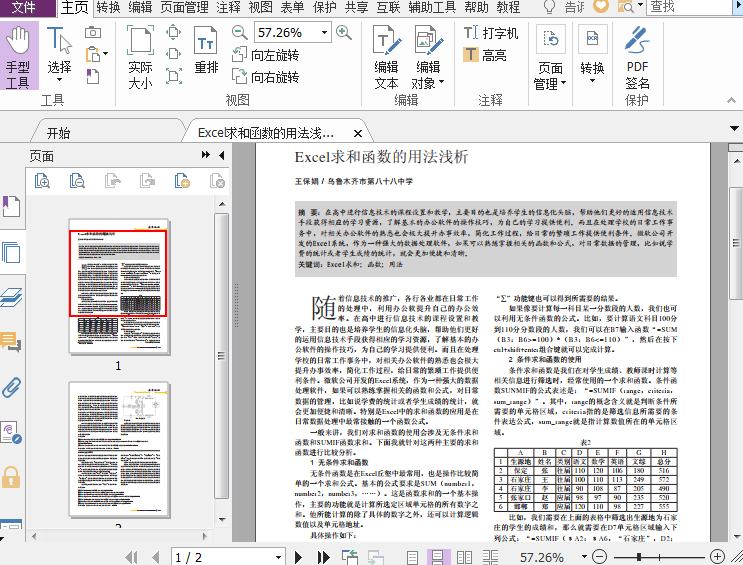
Task: Open the Edit (编辑) ribbon tab
Action: tap(140, 7)
